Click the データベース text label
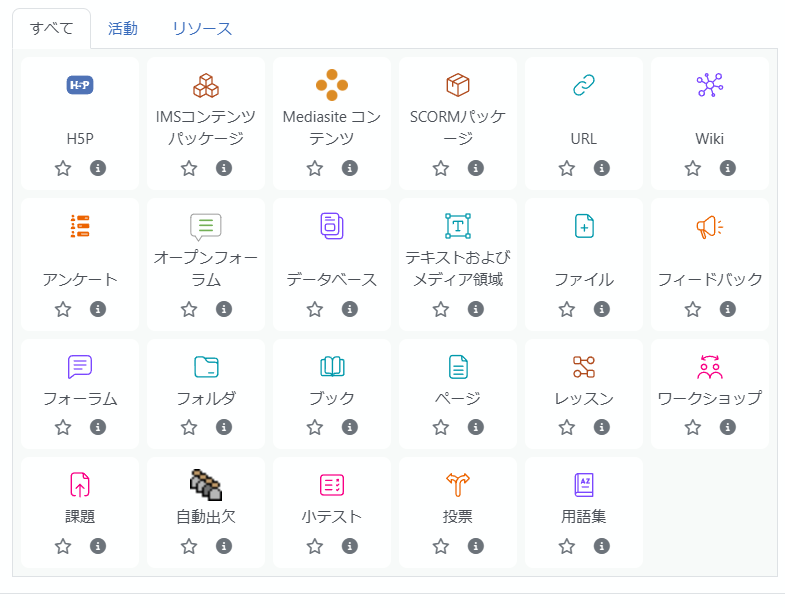785x608 pixels. point(332,279)
